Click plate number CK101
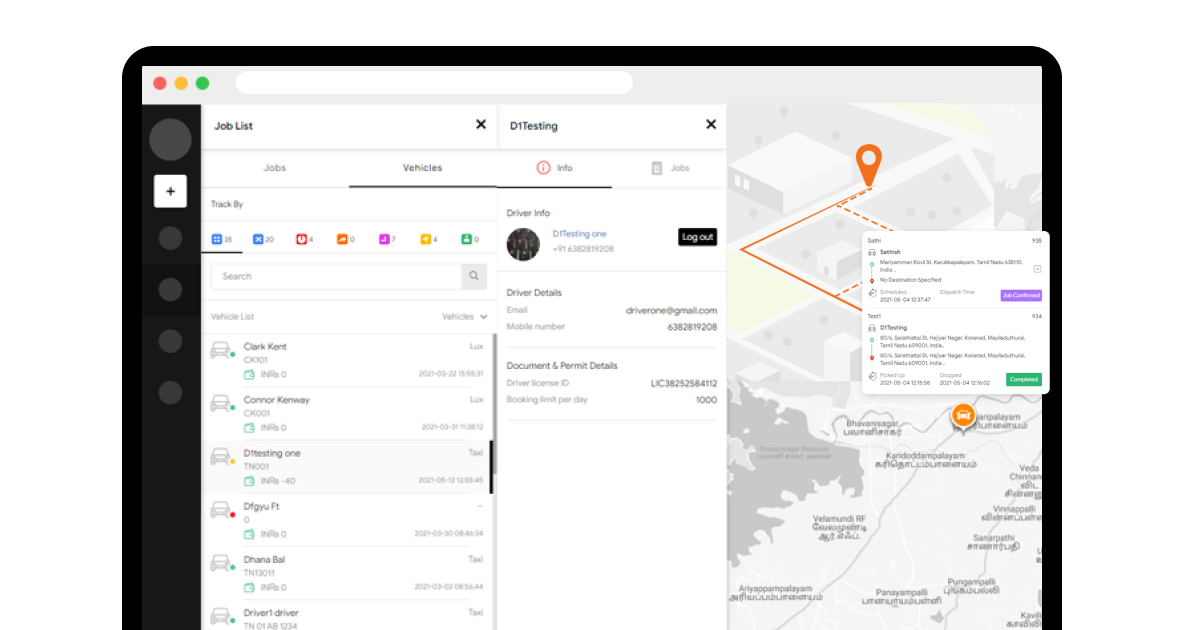1200x630 pixels. [255, 360]
